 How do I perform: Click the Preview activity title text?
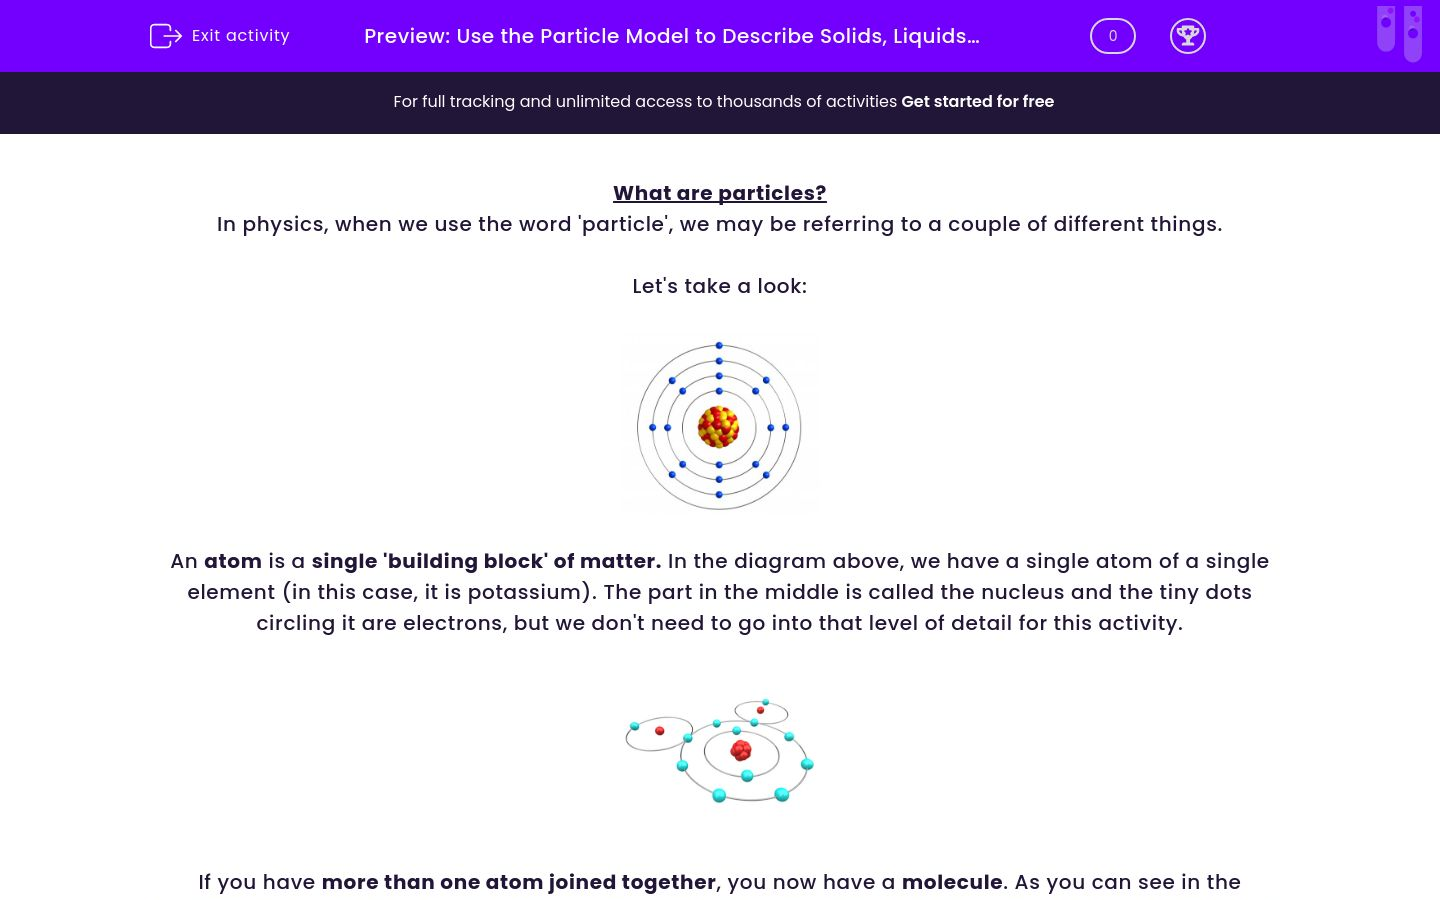pos(671,36)
